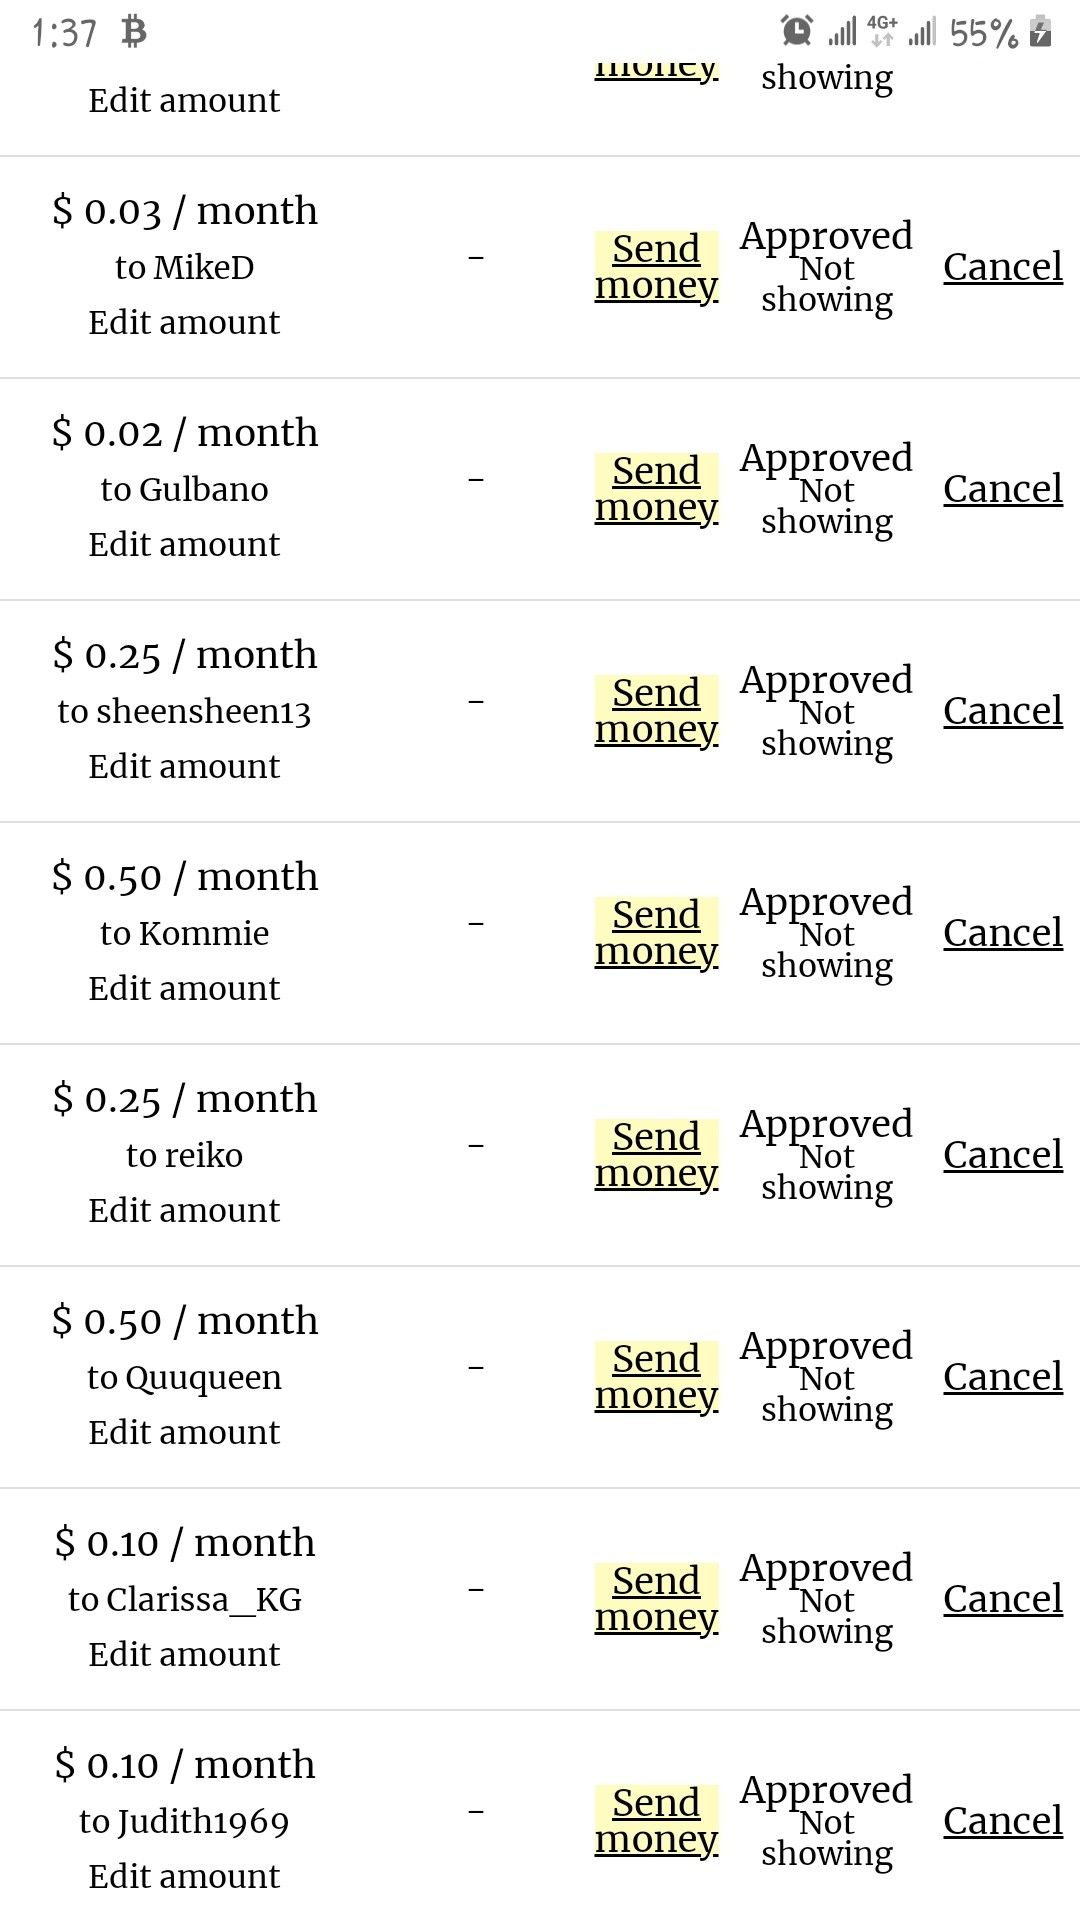Cancel the MikeD monthly pledge
Screen dimensions: 1080x1920
click(x=1003, y=267)
